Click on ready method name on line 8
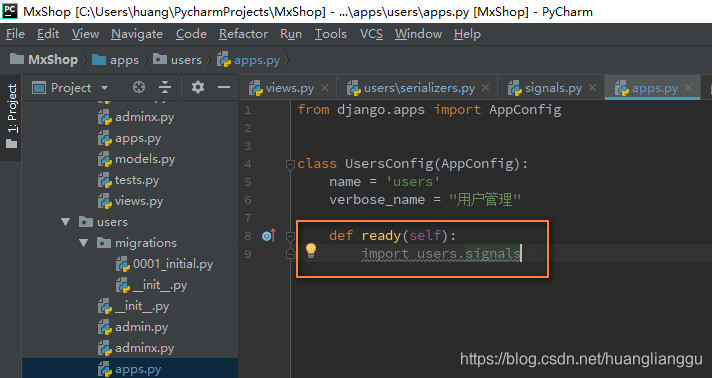This screenshot has width=712, height=378. [x=381, y=235]
